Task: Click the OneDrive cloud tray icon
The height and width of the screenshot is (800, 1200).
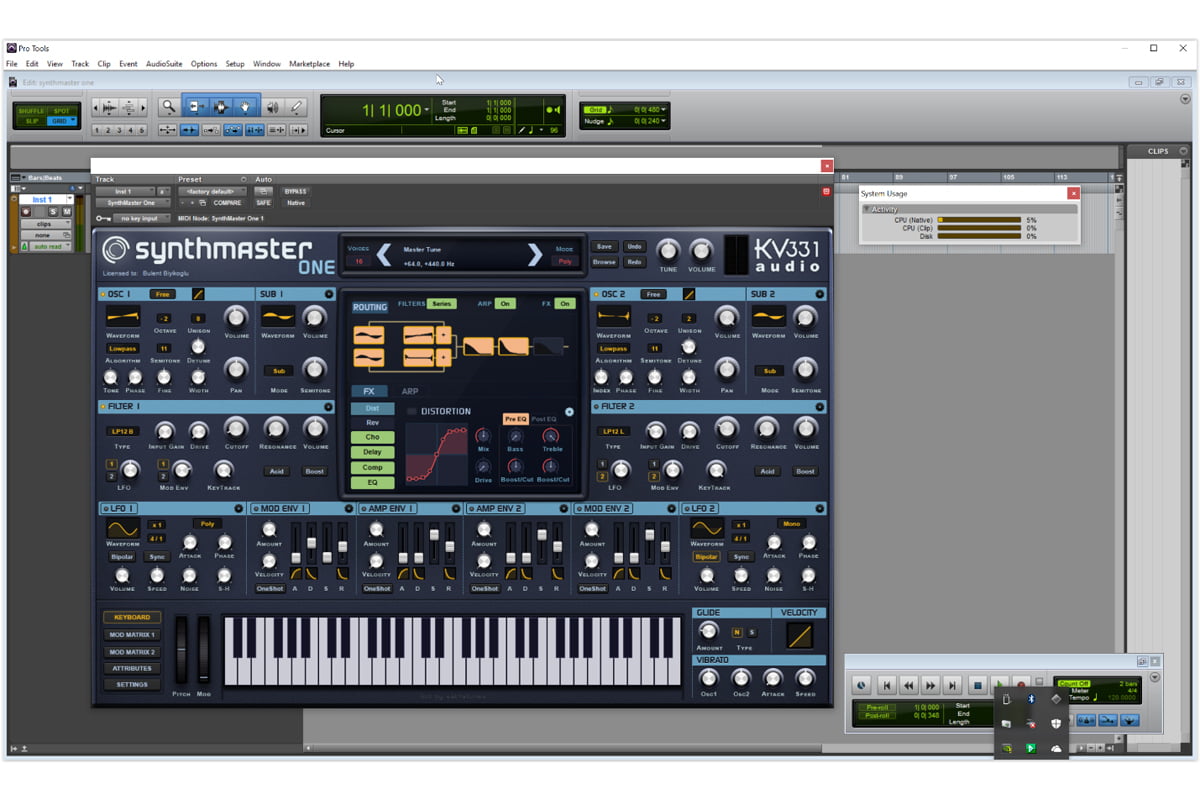Action: tap(1056, 748)
